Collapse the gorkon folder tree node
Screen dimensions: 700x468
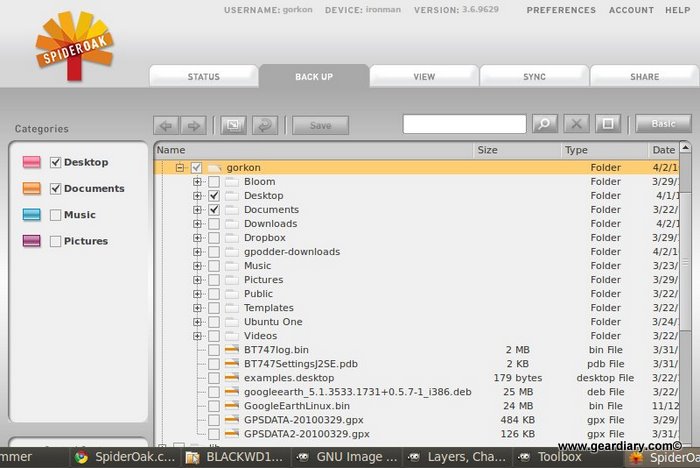pos(179,167)
